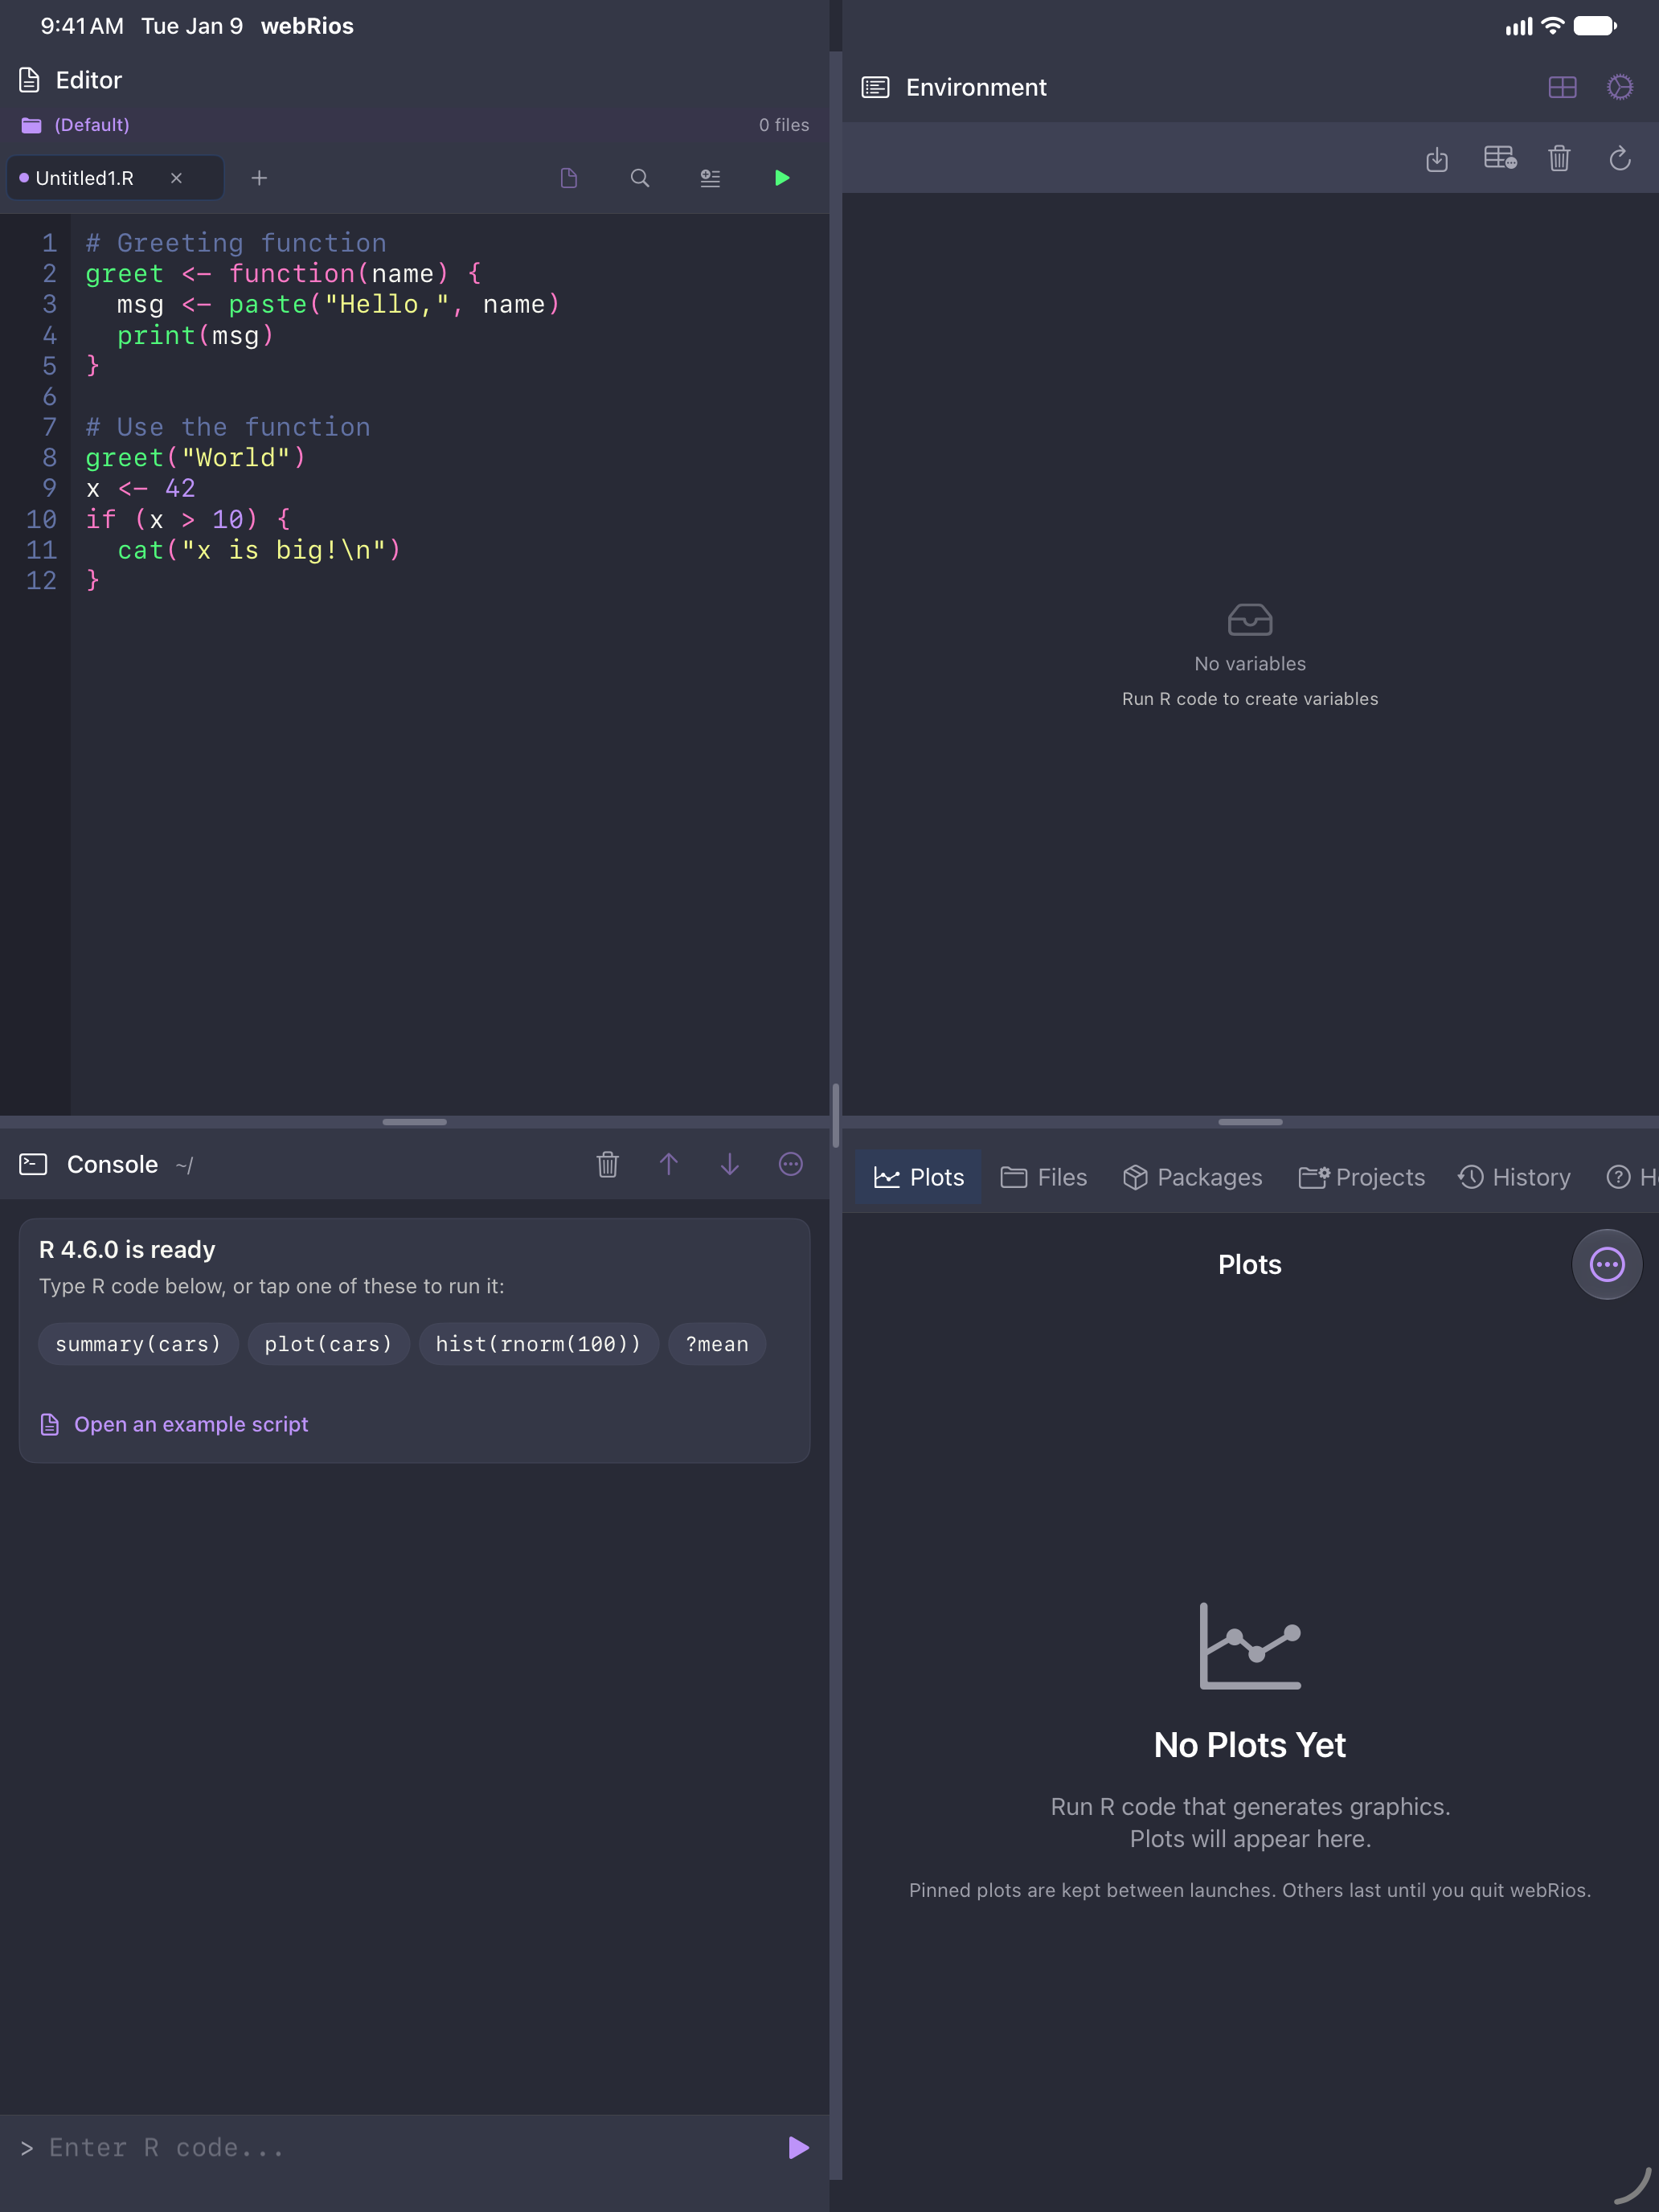
Task: Delete all variables with Environment trash icon
Action: [1559, 158]
